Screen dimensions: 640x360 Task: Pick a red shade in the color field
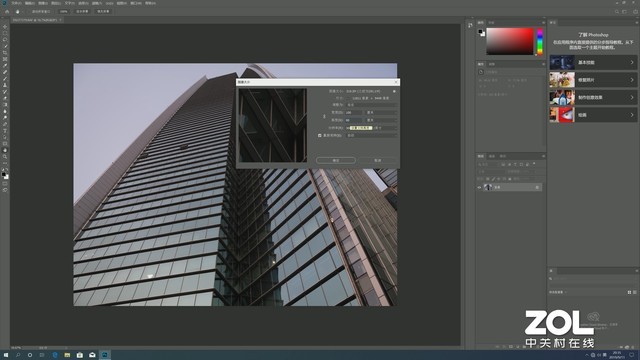[x=510, y=41]
